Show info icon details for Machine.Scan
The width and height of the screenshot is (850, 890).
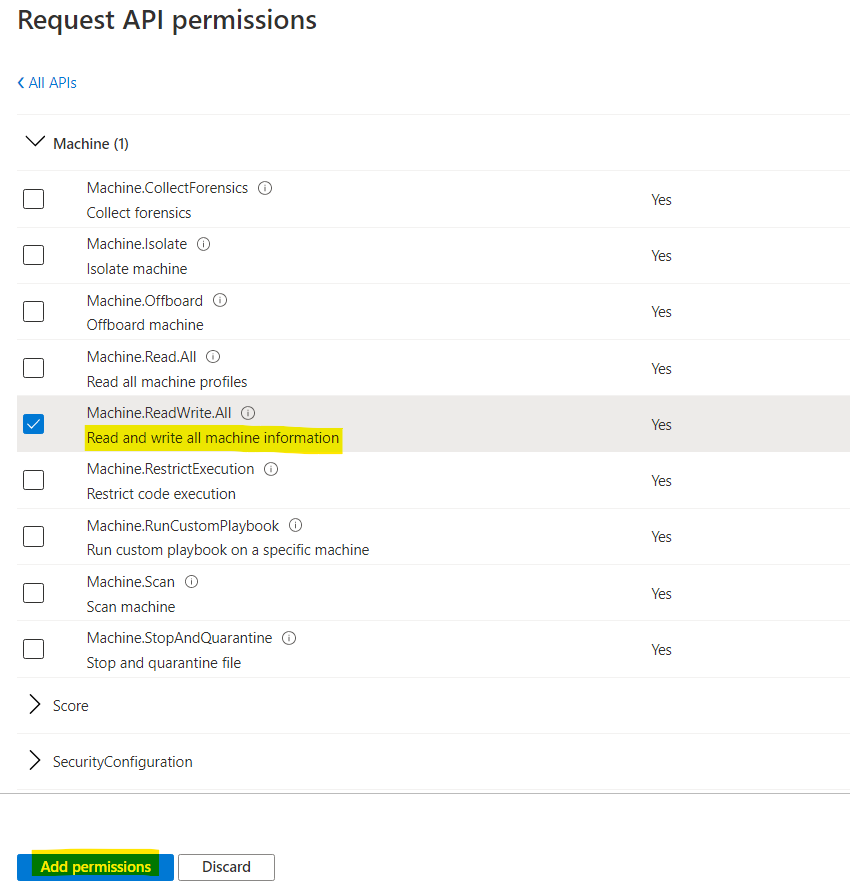click(191, 582)
